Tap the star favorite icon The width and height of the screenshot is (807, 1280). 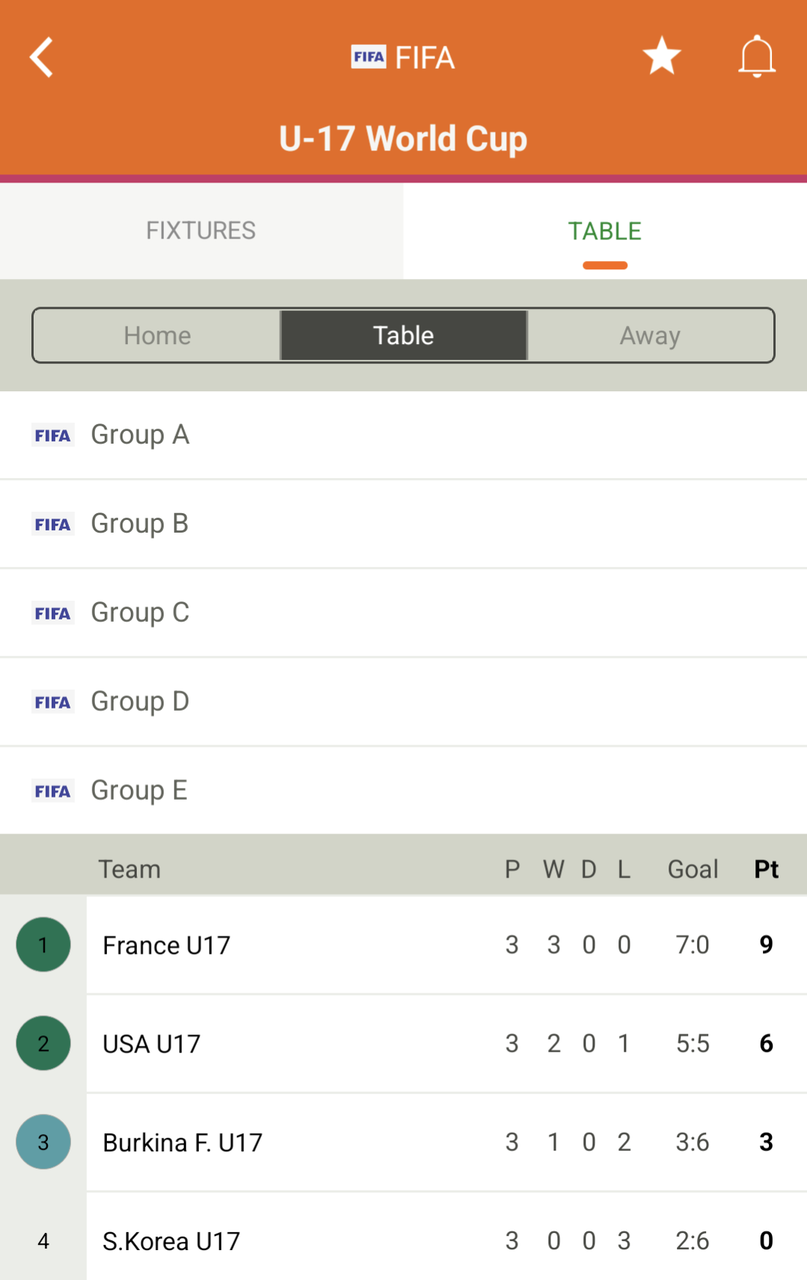[x=661, y=57]
